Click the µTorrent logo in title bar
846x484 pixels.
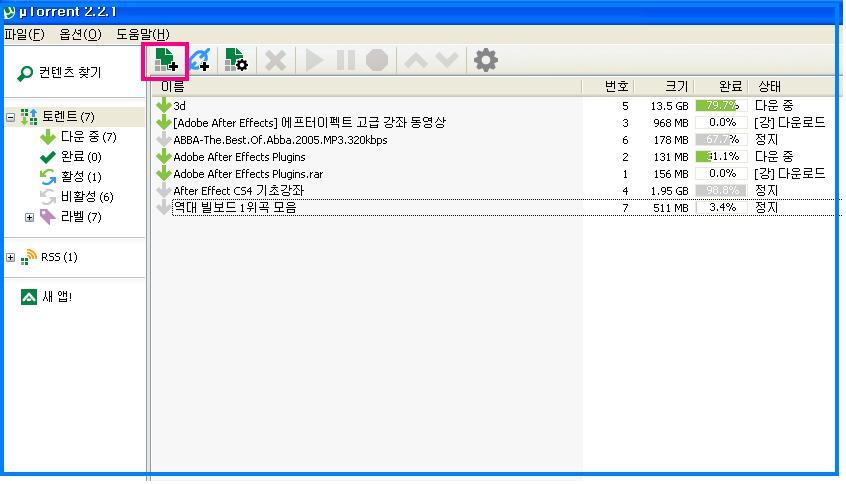9,11
